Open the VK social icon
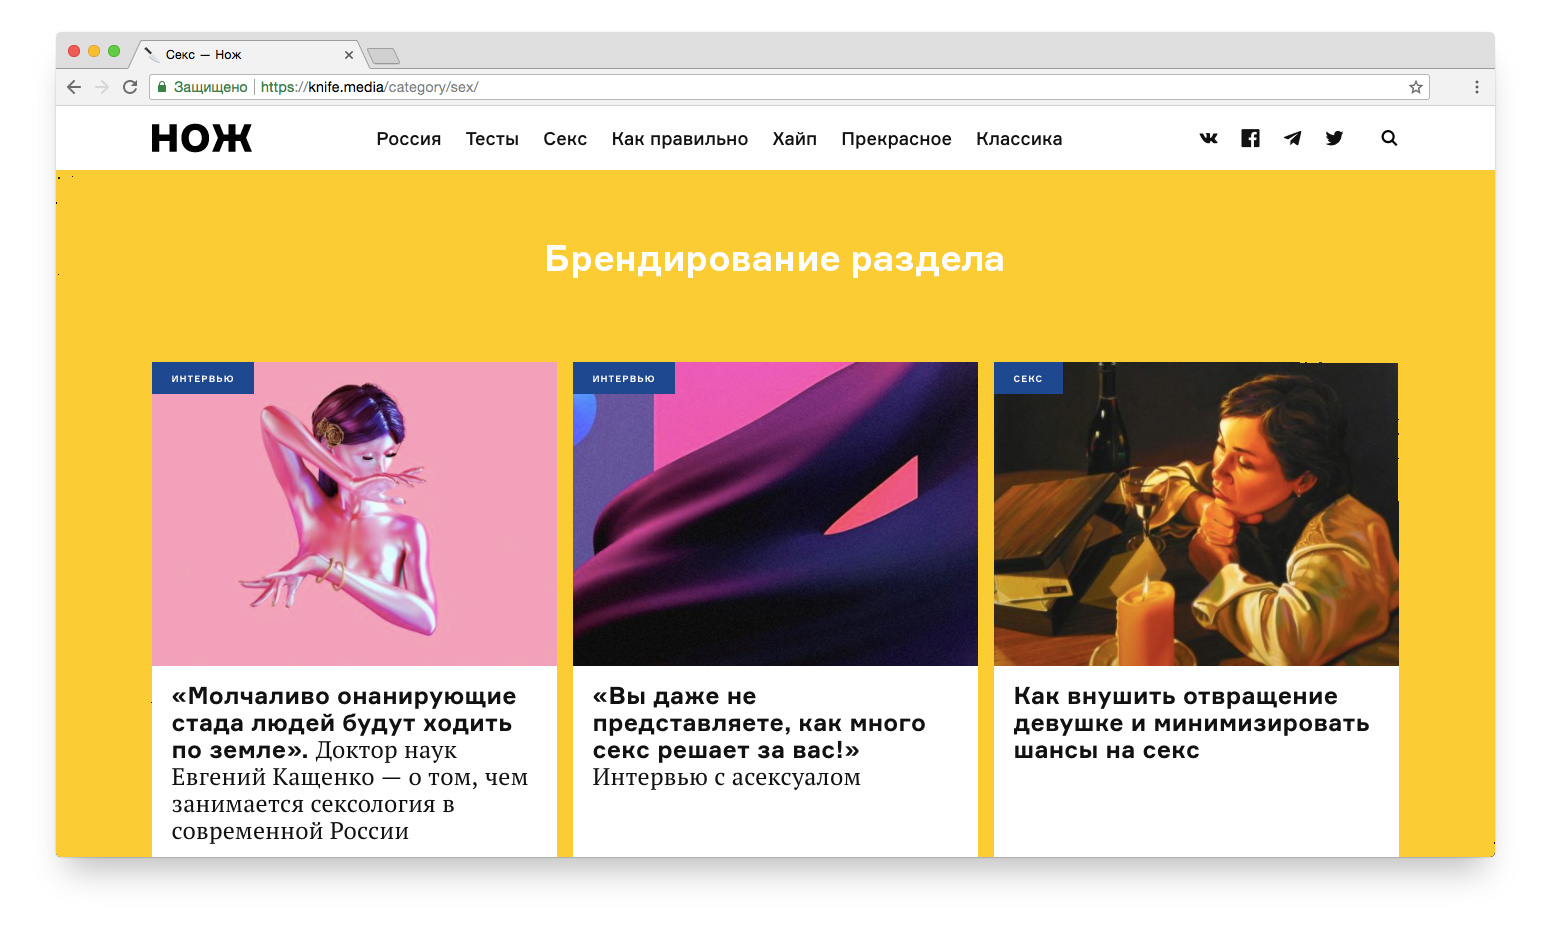The width and height of the screenshot is (1551, 937). pos(1208,138)
